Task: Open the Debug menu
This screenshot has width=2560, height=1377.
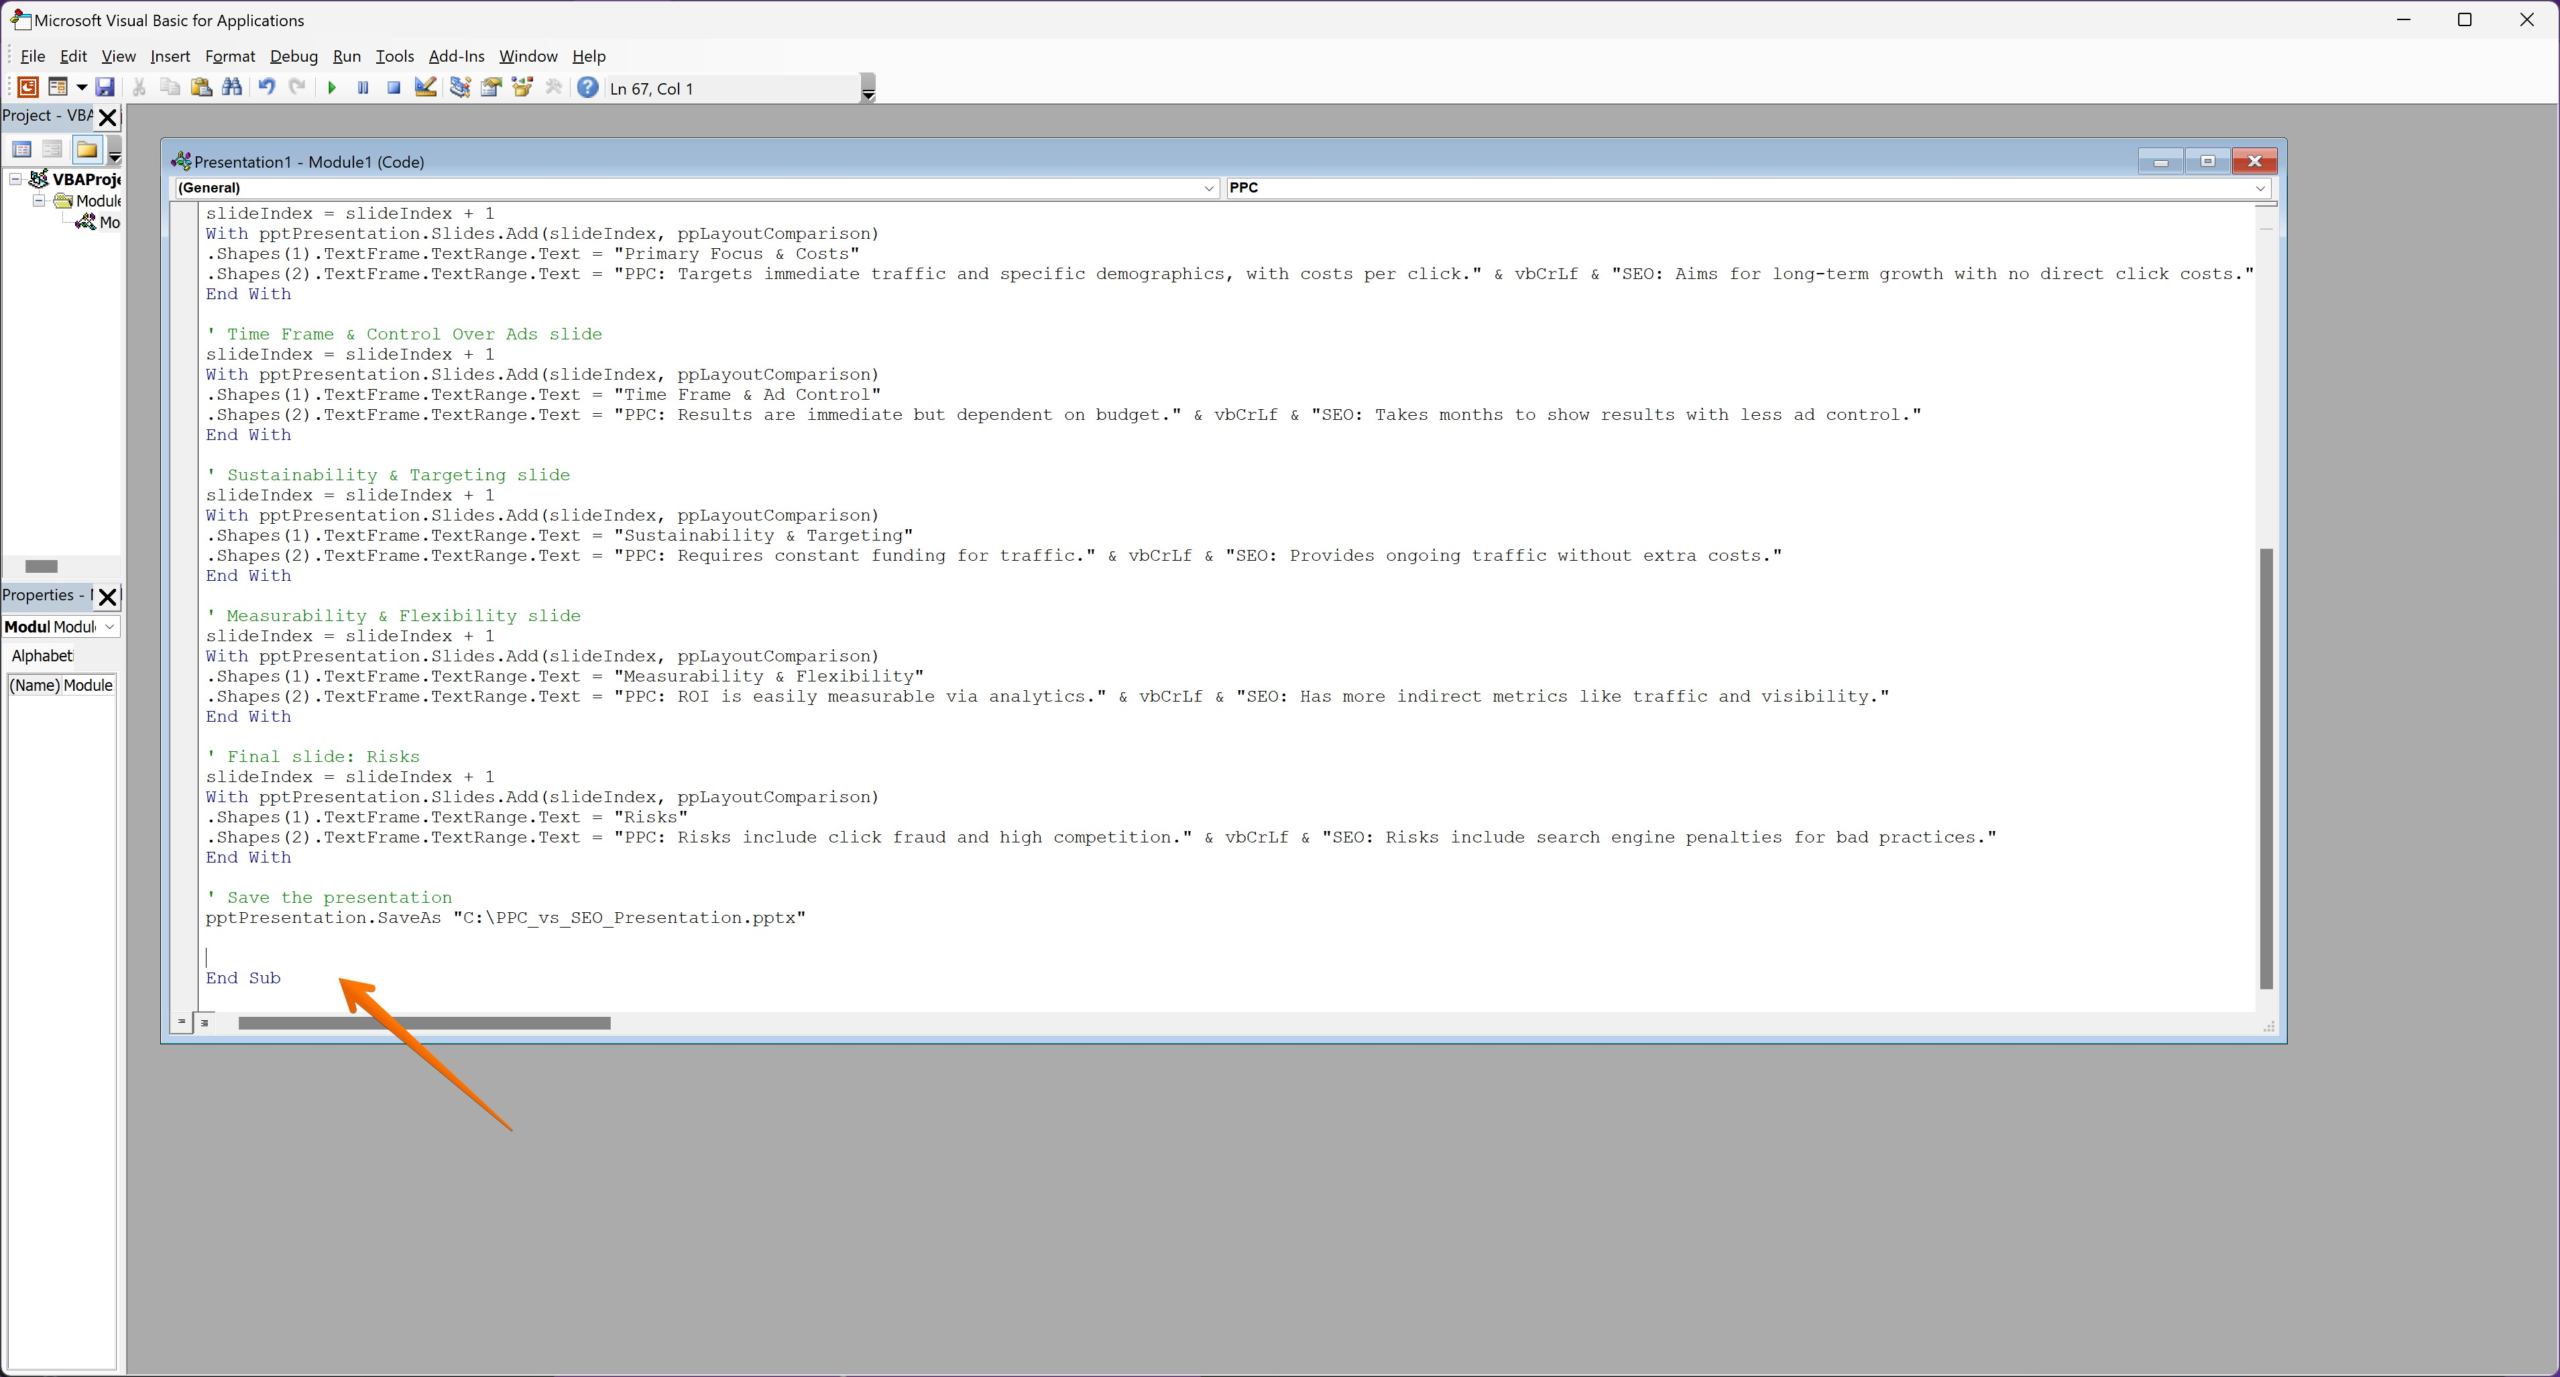Action: [x=293, y=57]
